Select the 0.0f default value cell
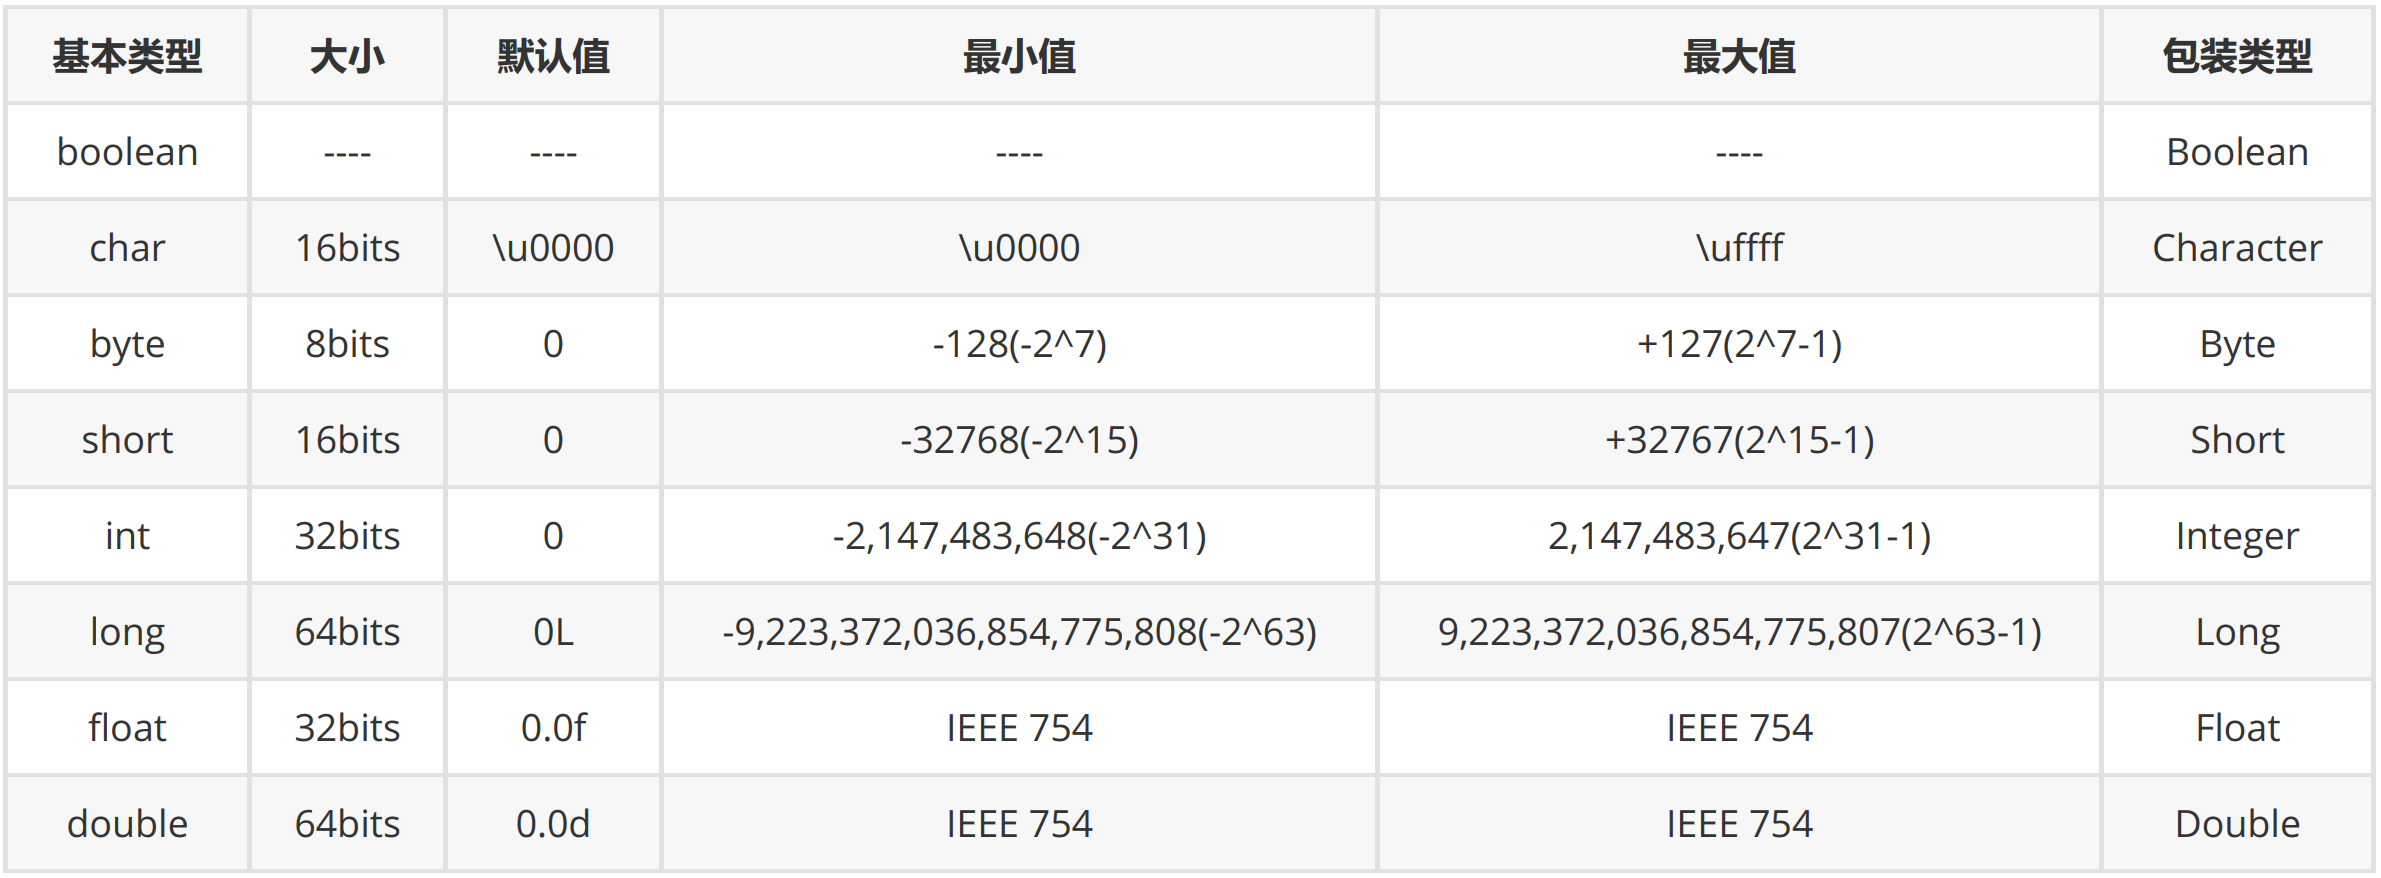 point(553,728)
